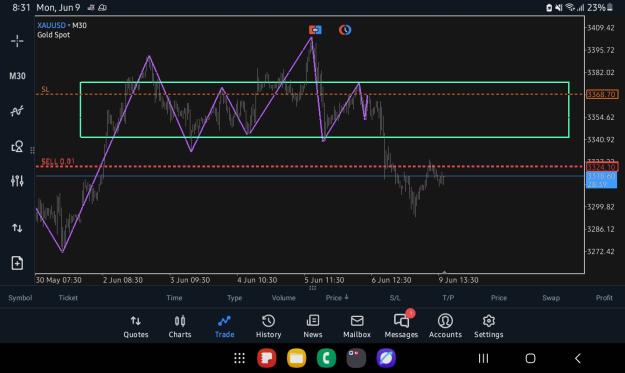Viewport: 625px width, 373px height.
Task: Create a new order with the document-plus icon
Action: click(x=17, y=263)
